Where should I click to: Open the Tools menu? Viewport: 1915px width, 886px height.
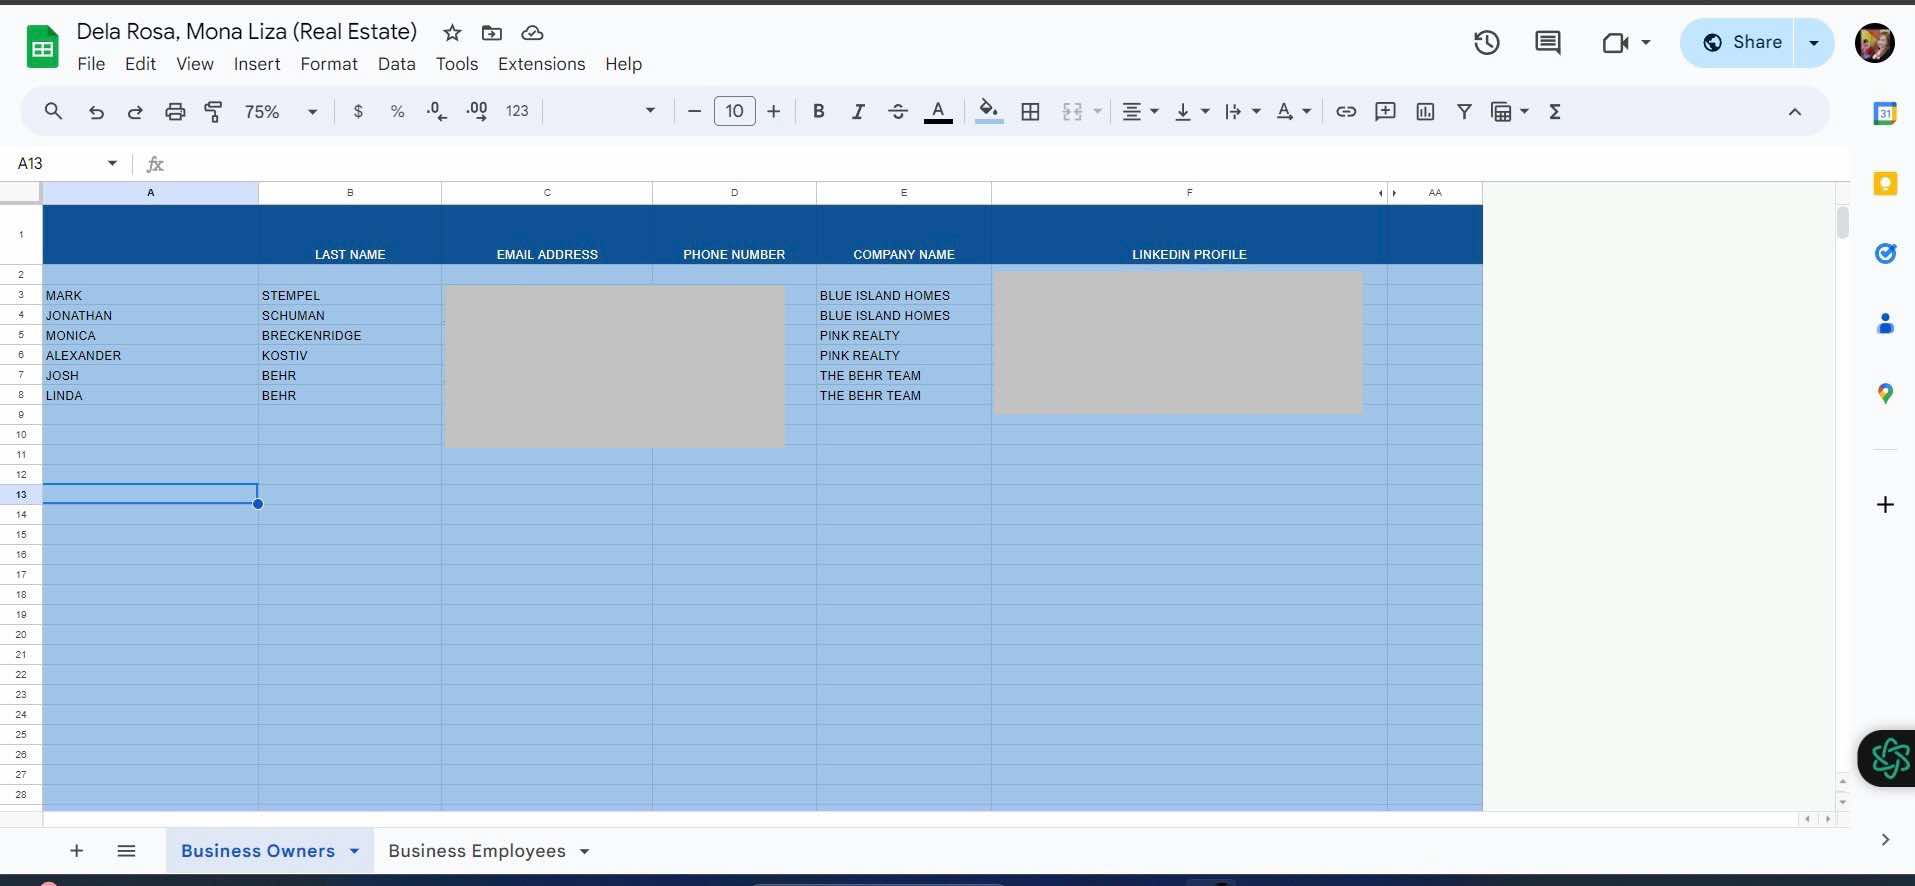[x=457, y=64]
